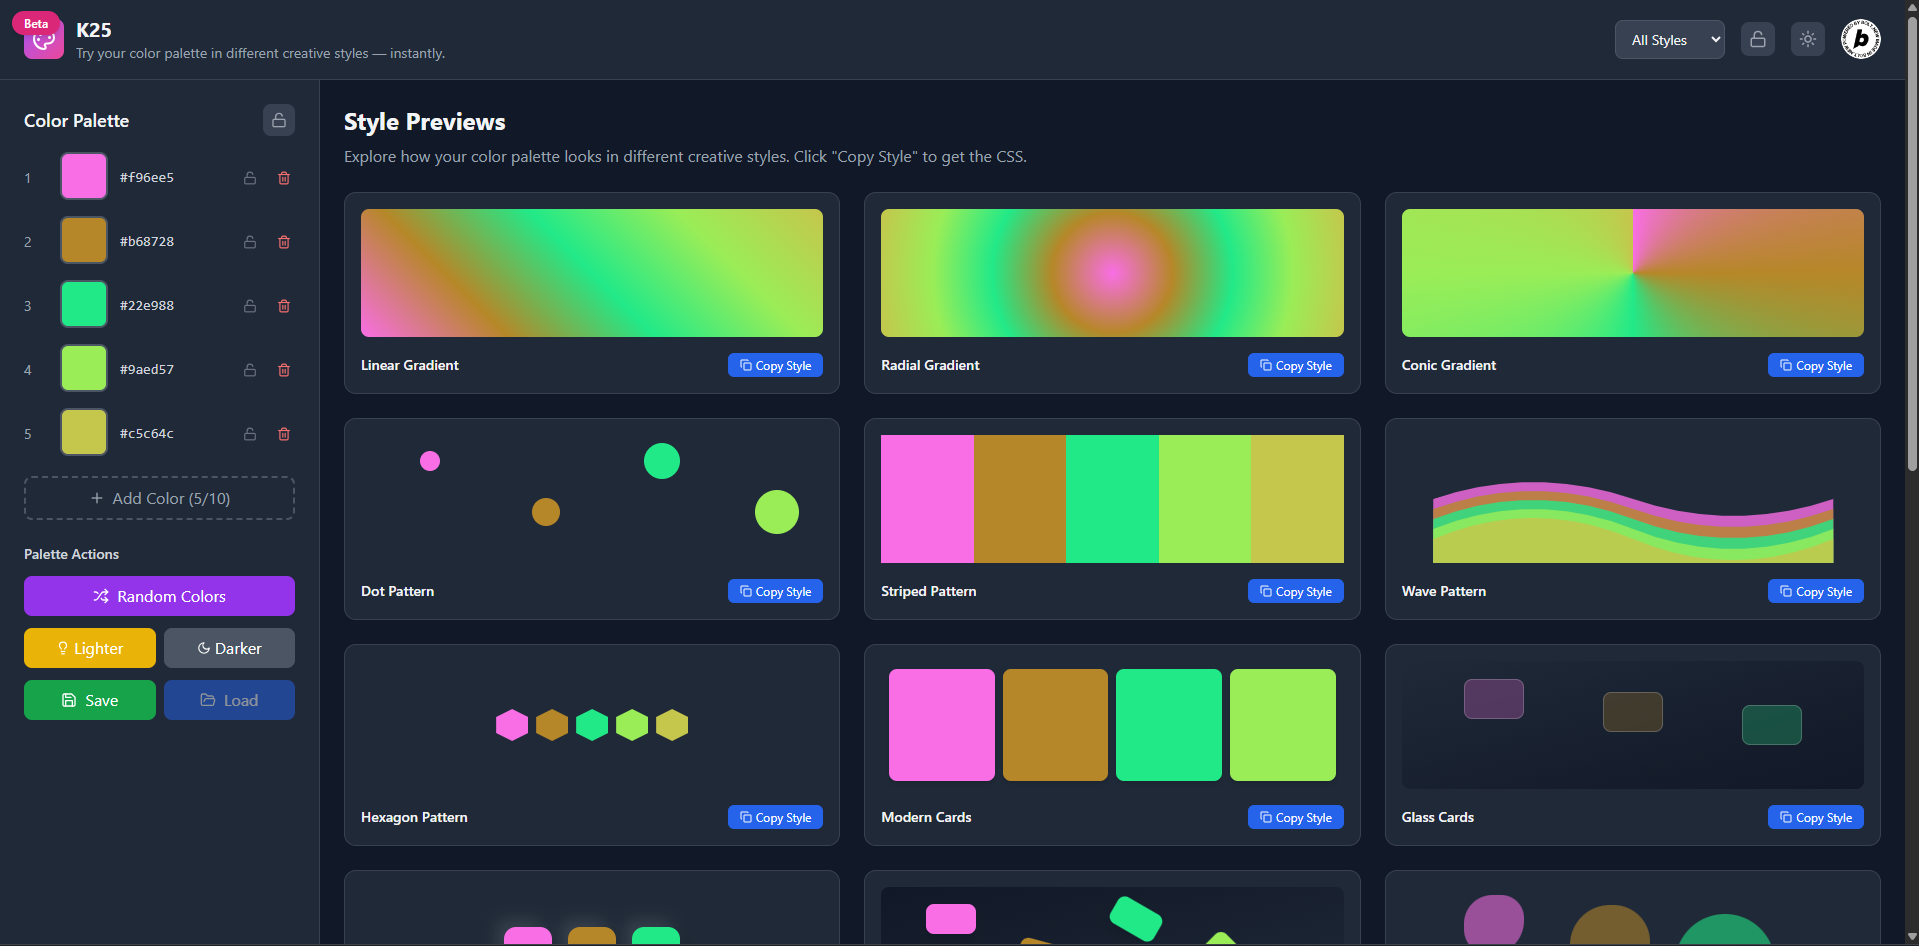Load a saved palette

pos(229,700)
